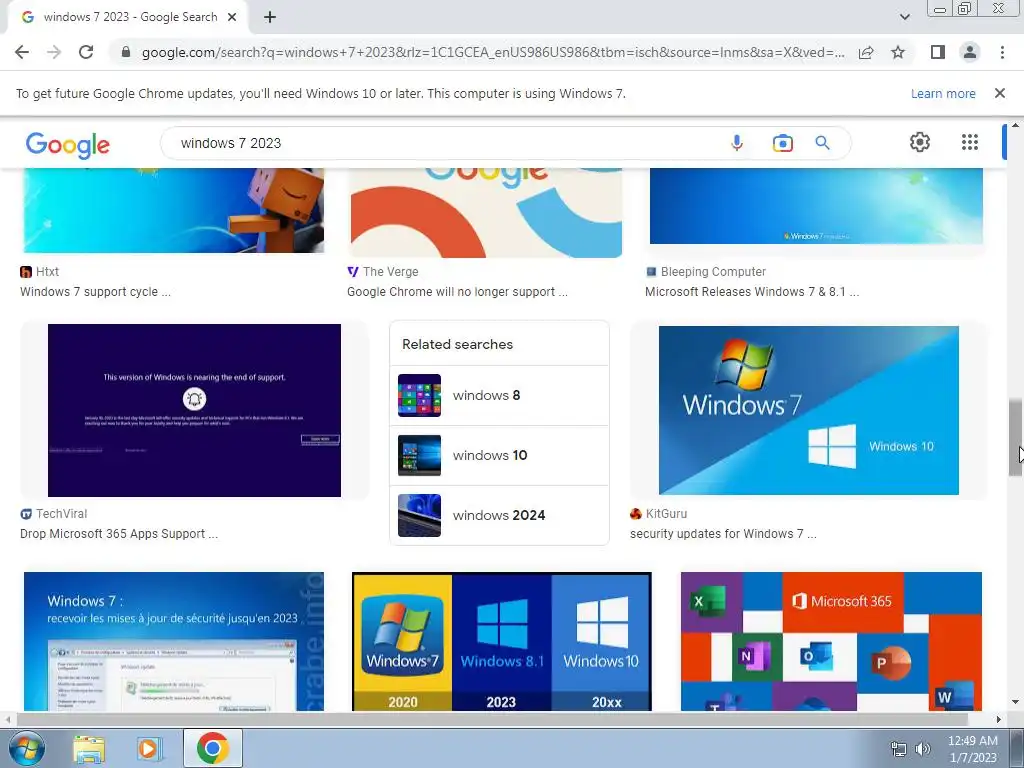Open Windows Explorer from taskbar
1024x768 pixels.
(x=89, y=749)
